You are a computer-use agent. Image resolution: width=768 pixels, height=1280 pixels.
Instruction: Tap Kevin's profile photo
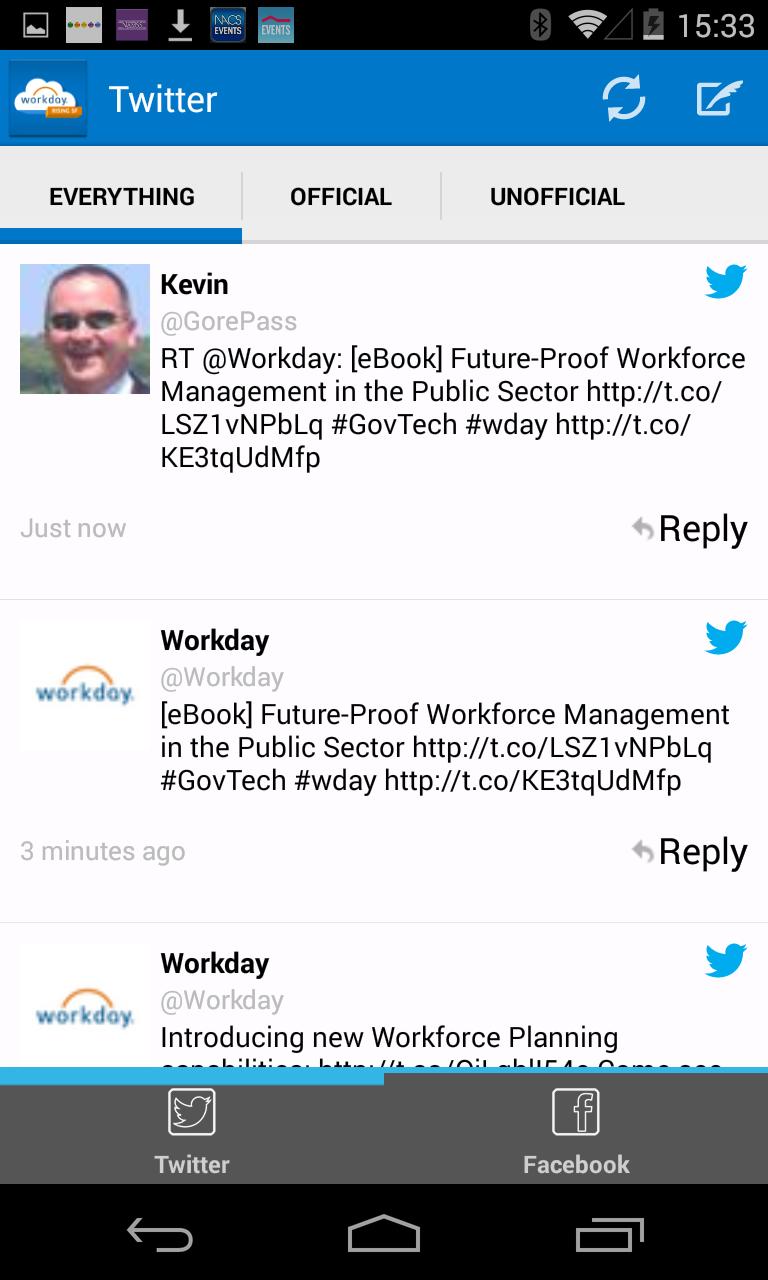tap(84, 328)
